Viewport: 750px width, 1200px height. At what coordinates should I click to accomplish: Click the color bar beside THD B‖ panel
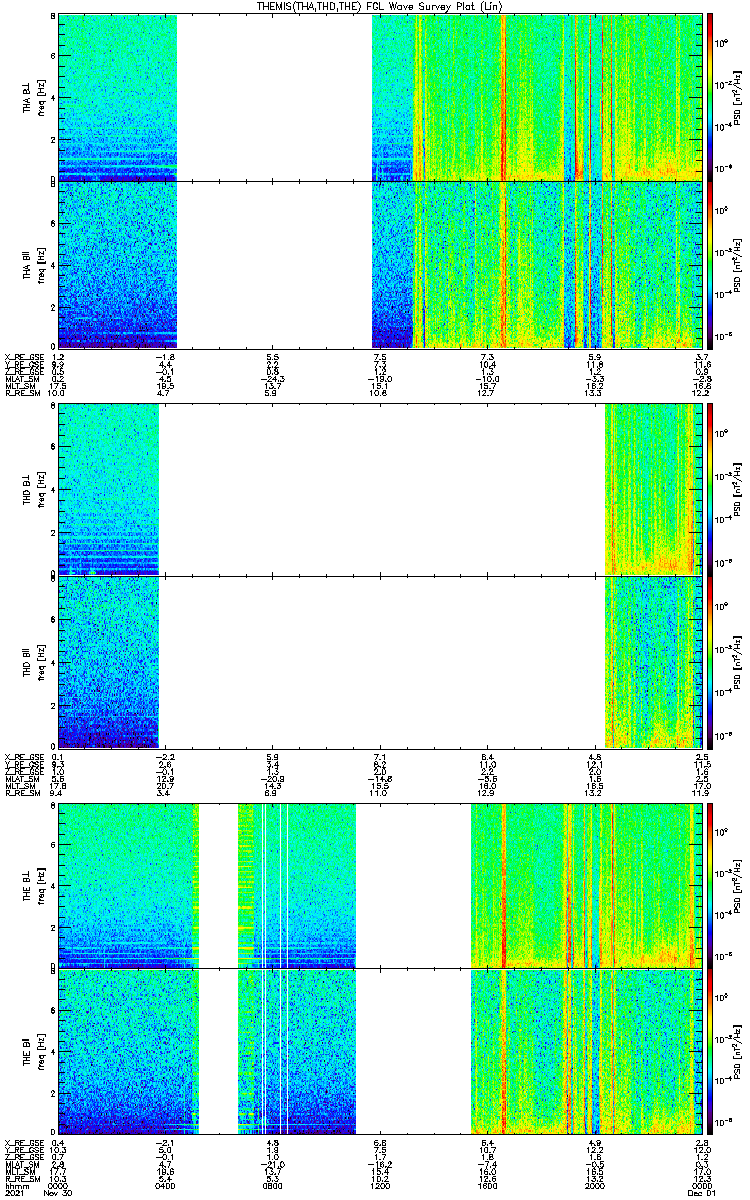pyautogui.click(x=710, y=661)
